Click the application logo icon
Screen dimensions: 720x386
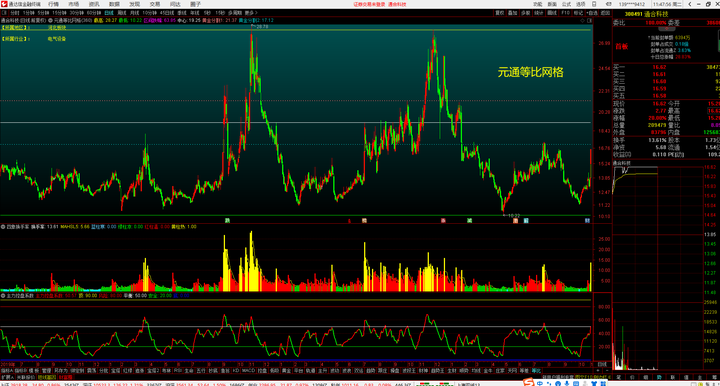4,4
